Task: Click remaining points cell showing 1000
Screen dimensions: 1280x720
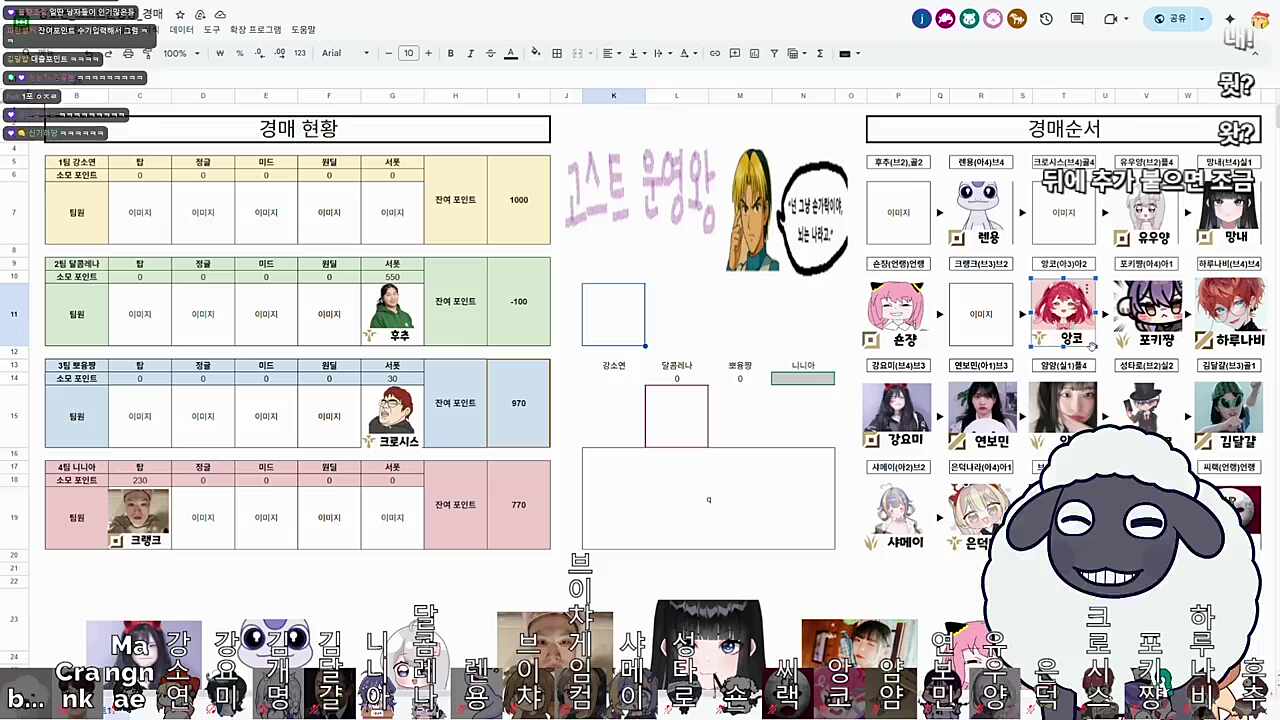Action: point(518,200)
